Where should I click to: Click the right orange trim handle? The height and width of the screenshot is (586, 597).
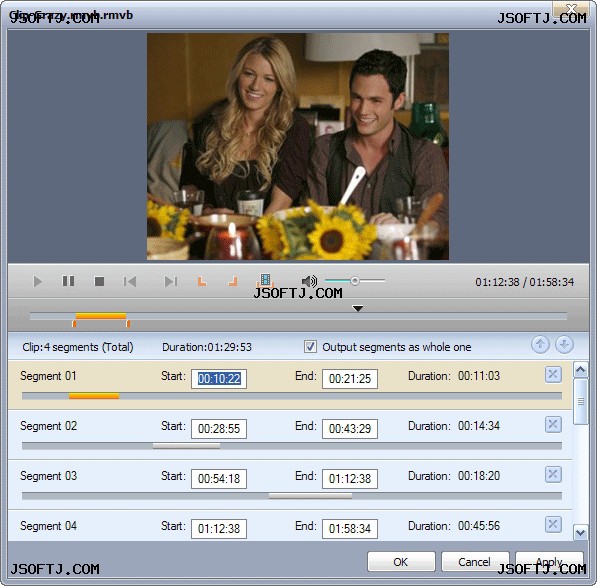pyautogui.click(x=128, y=324)
